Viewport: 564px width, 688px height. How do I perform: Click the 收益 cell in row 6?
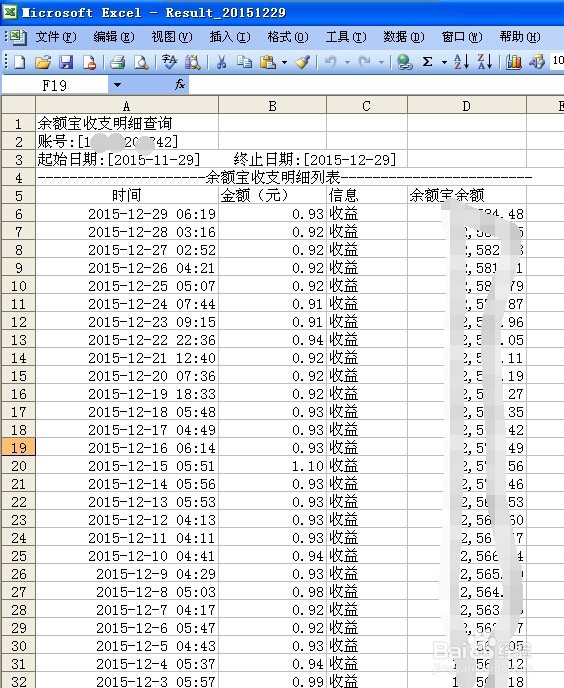[367, 214]
